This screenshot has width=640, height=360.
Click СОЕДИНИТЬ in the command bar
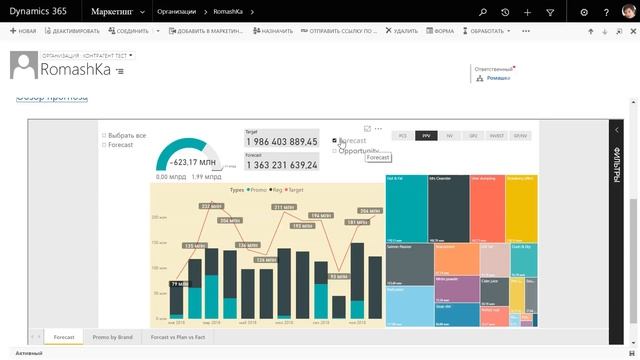[x=128, y=31]
